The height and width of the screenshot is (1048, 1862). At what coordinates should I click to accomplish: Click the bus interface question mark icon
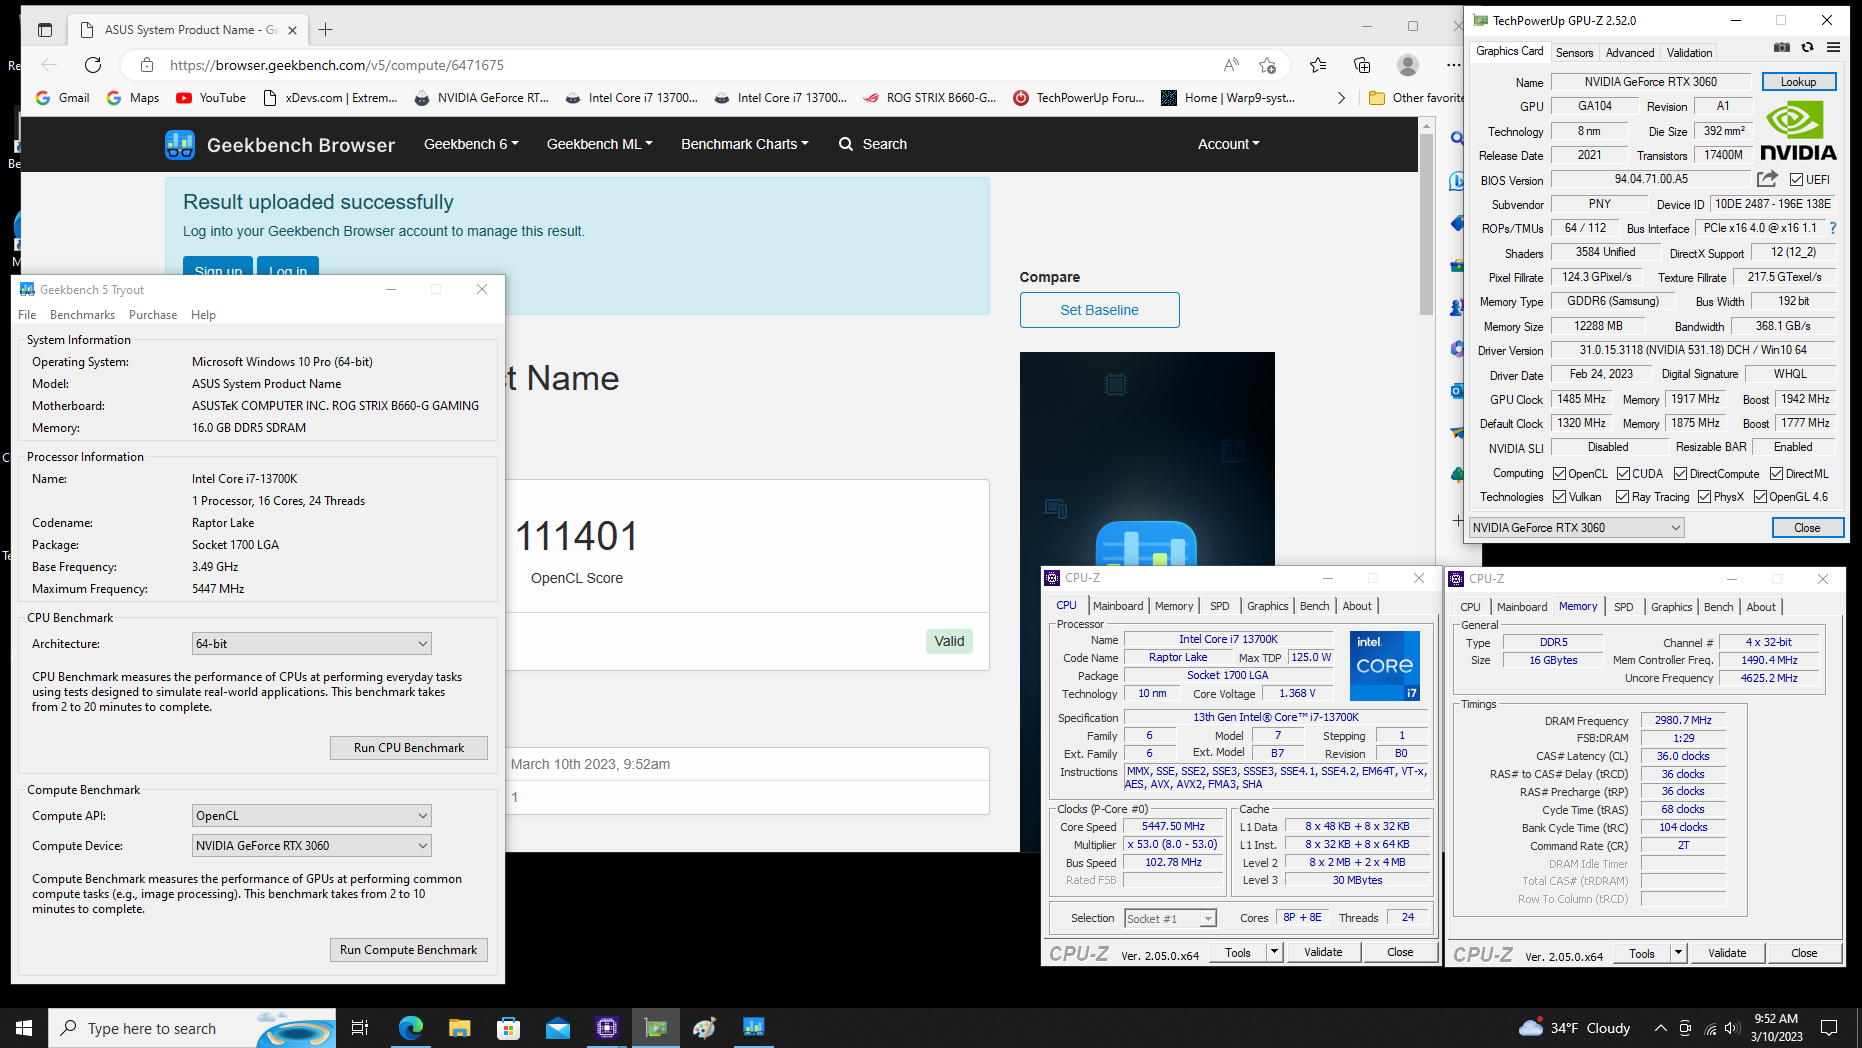[1833, 228]
